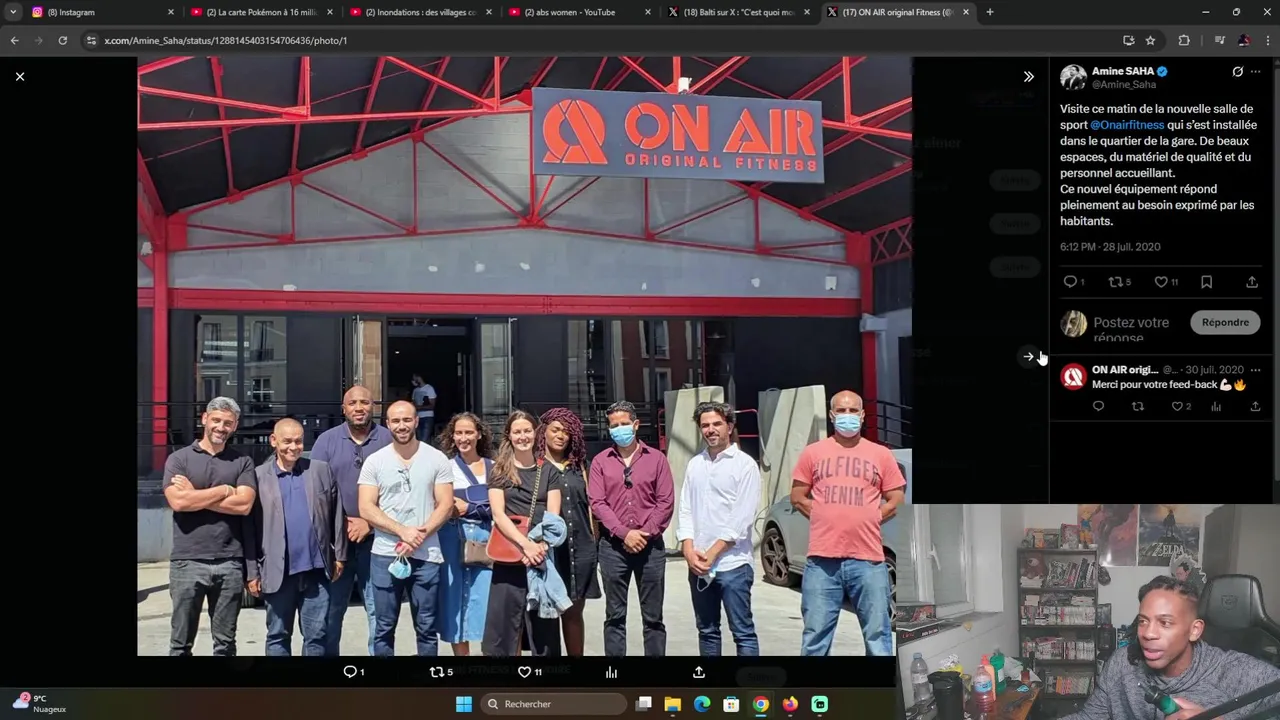Go back in the browser
The height and width of the screenshot is (720, 1280).
(14, 40)
